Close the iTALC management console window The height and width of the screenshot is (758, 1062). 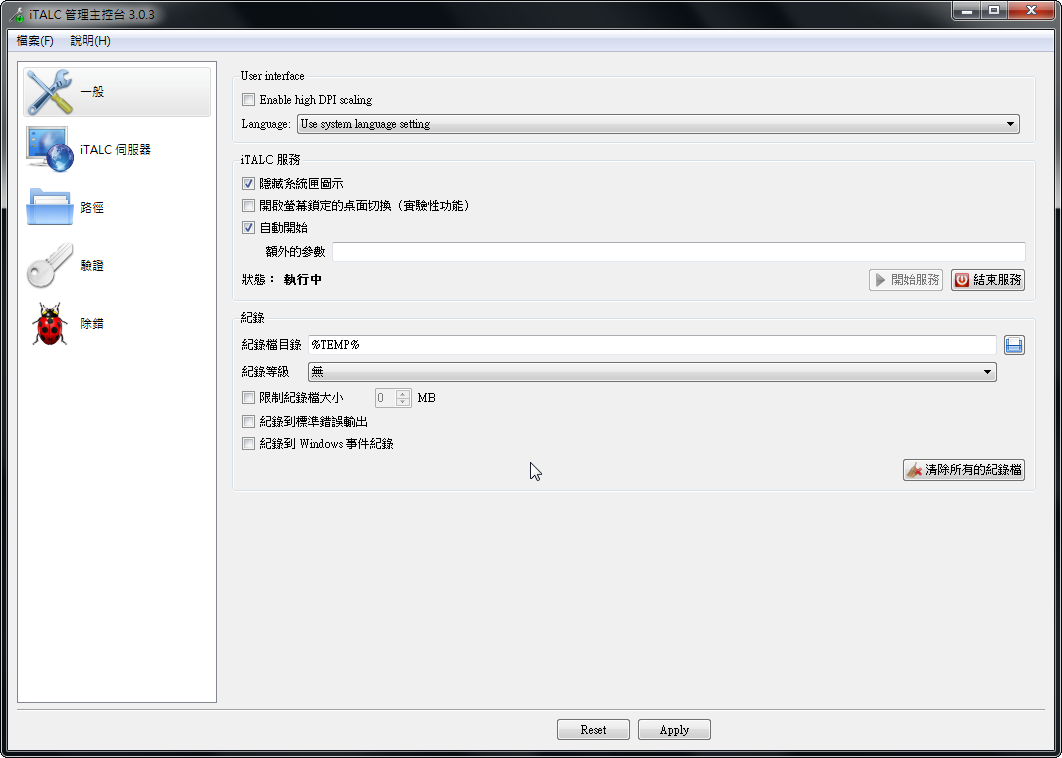point(1032,10)
